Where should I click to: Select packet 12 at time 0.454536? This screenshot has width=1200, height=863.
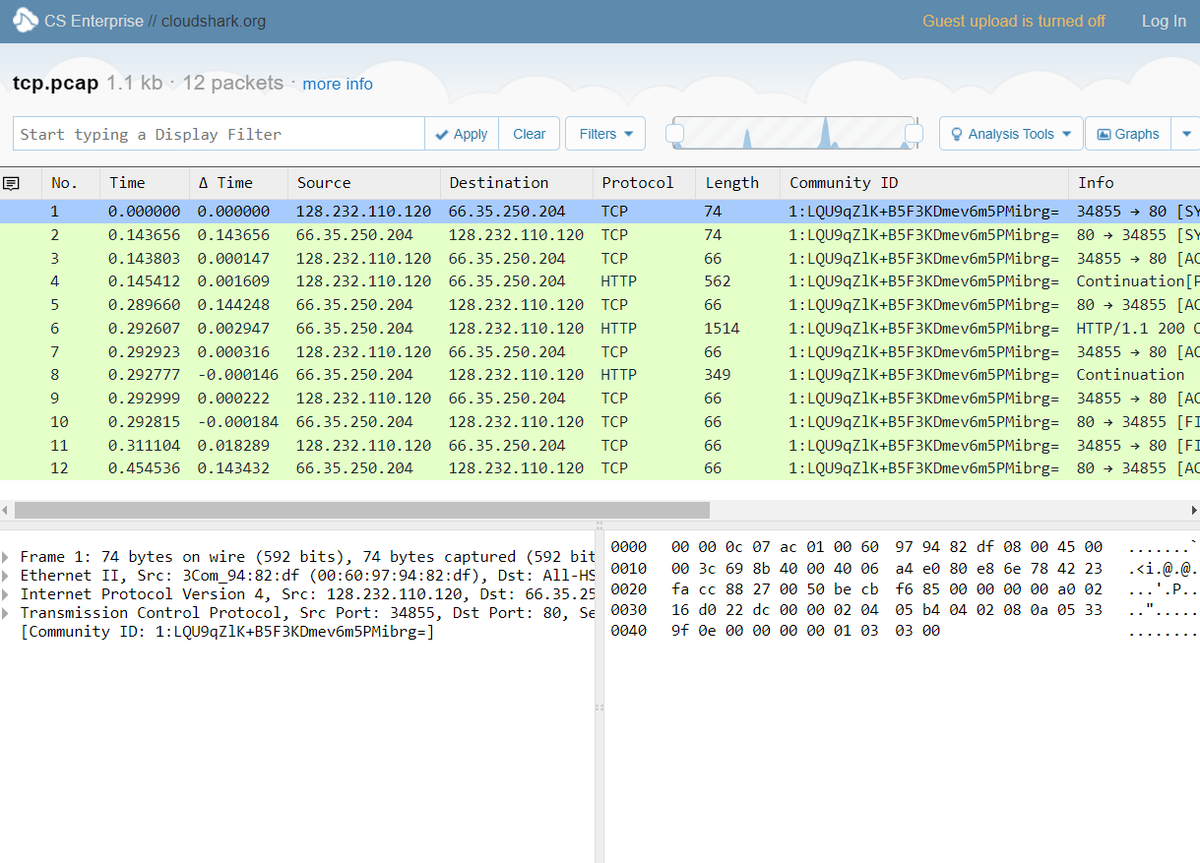click(600, 468)
